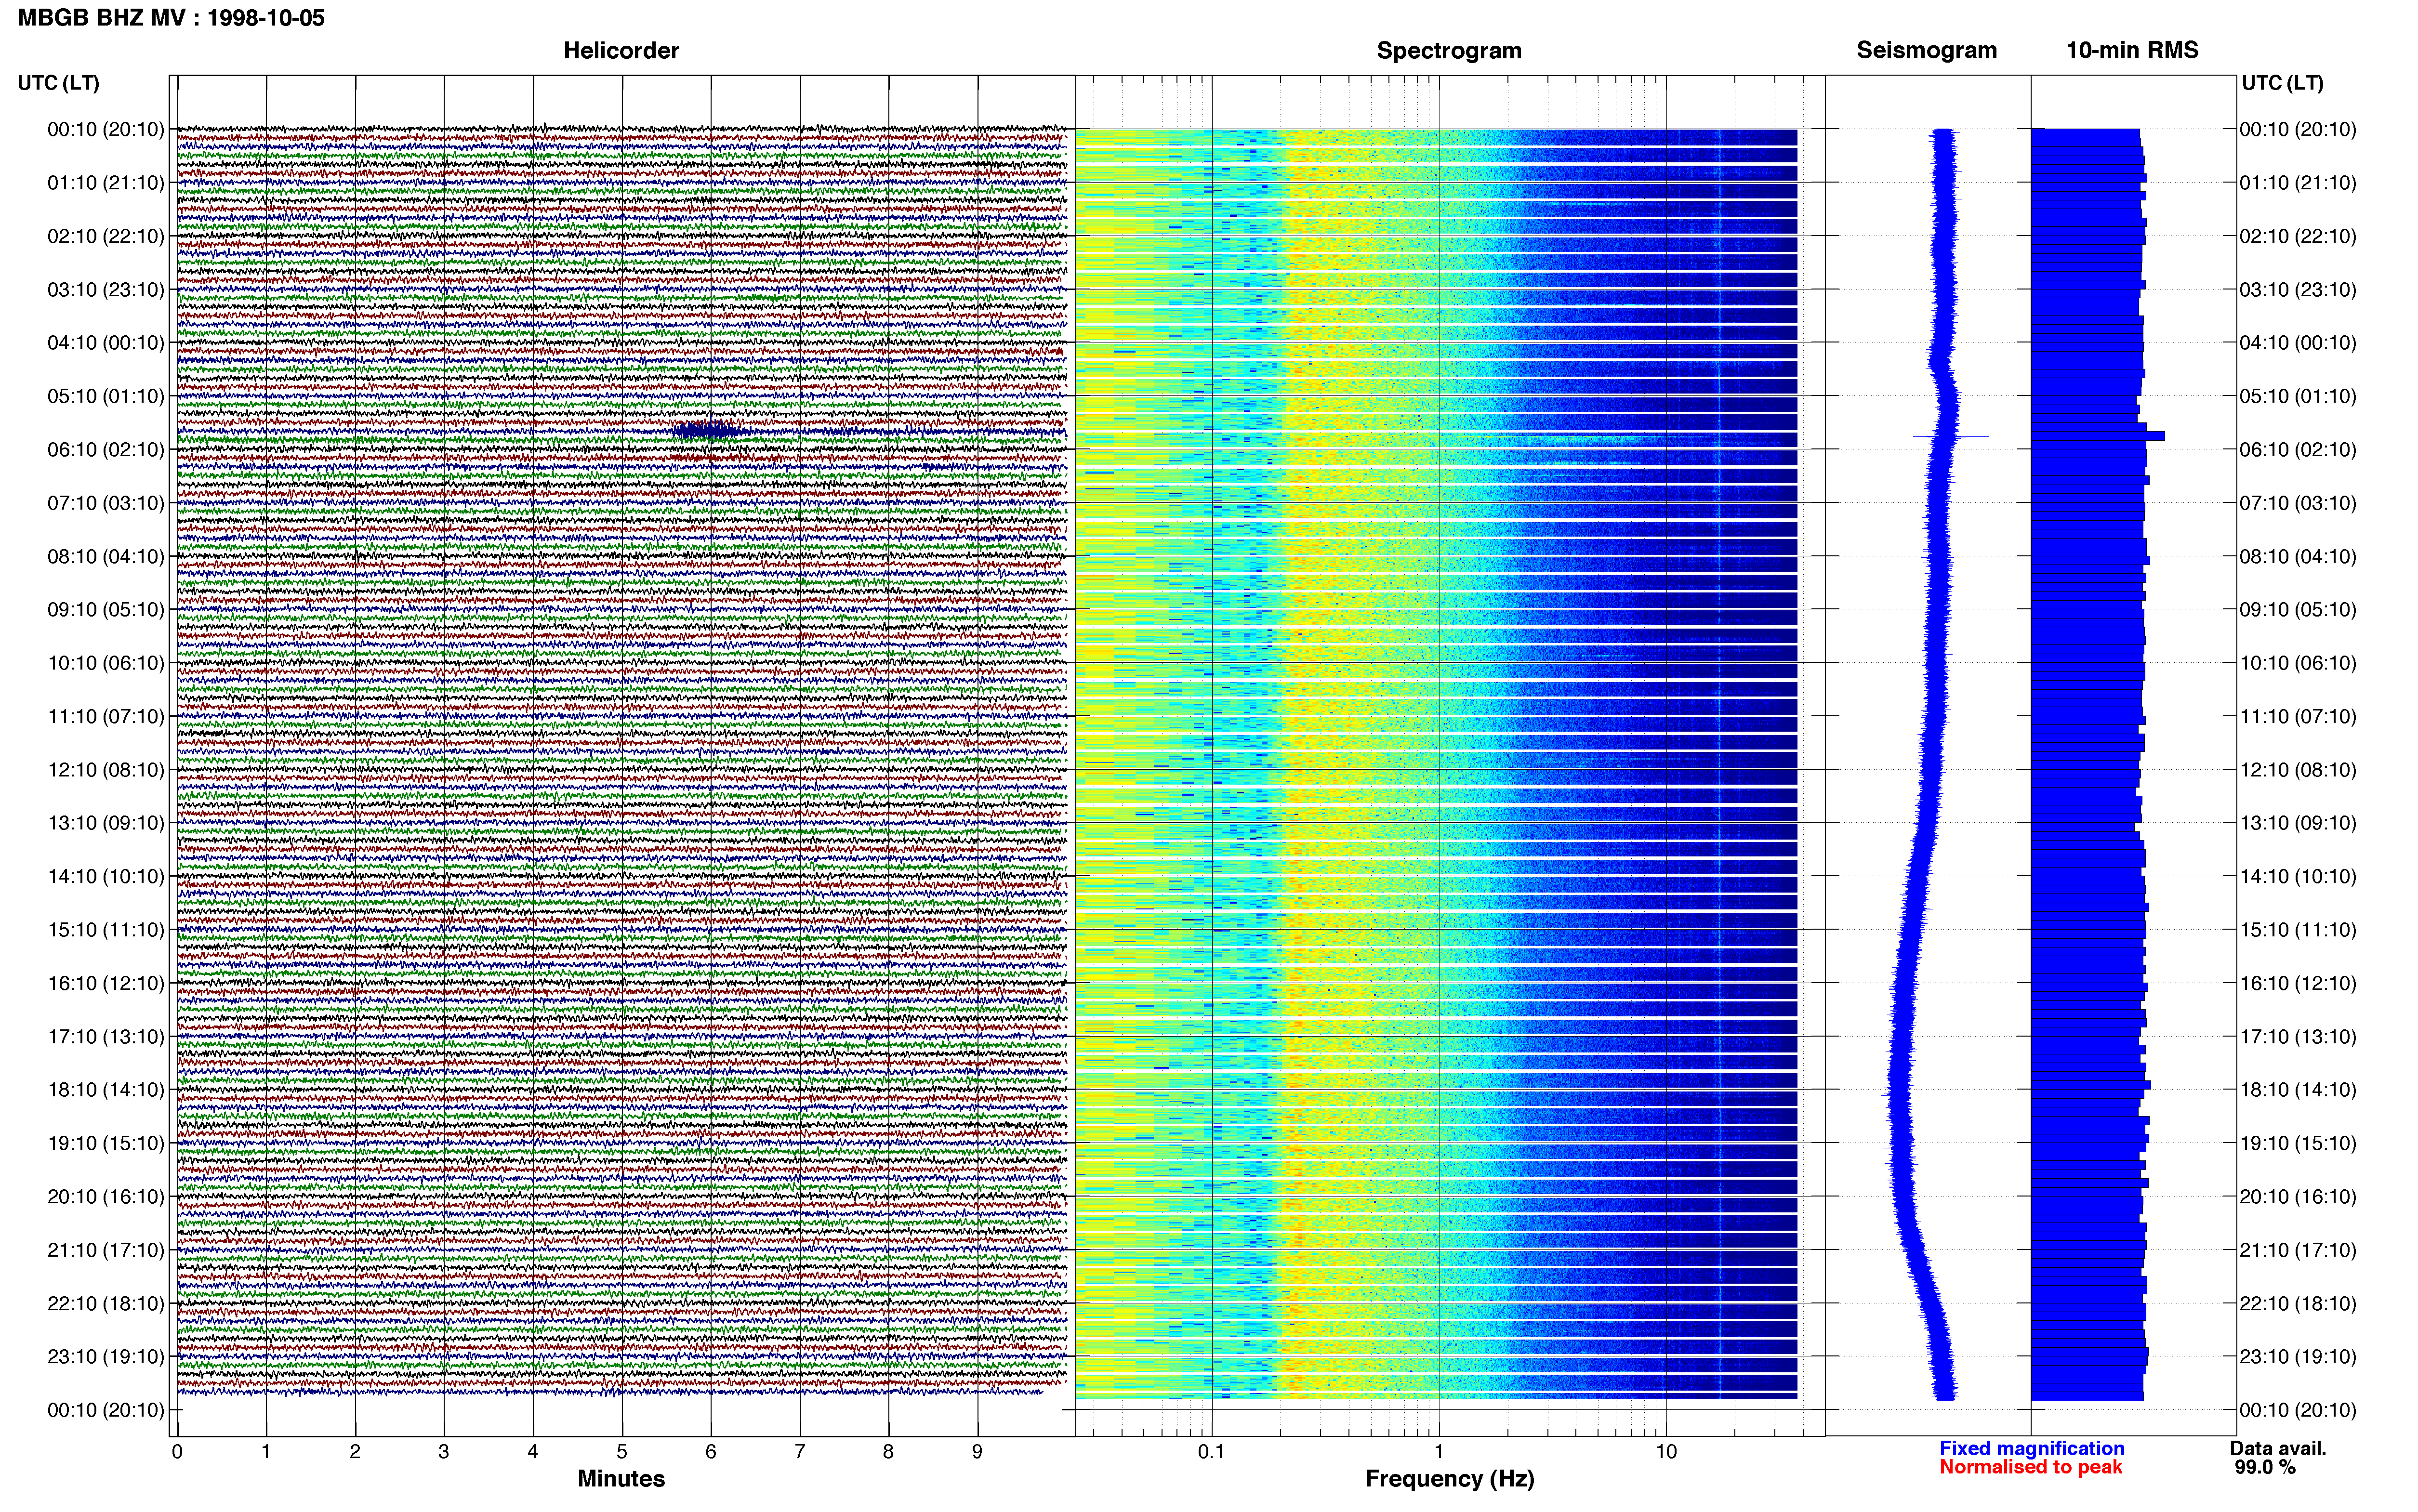Viewport: 2418px width, 1512px height.
Task: Click the 'Frequency (Hz)' x-axis label
Action: pos(1449,1479)
